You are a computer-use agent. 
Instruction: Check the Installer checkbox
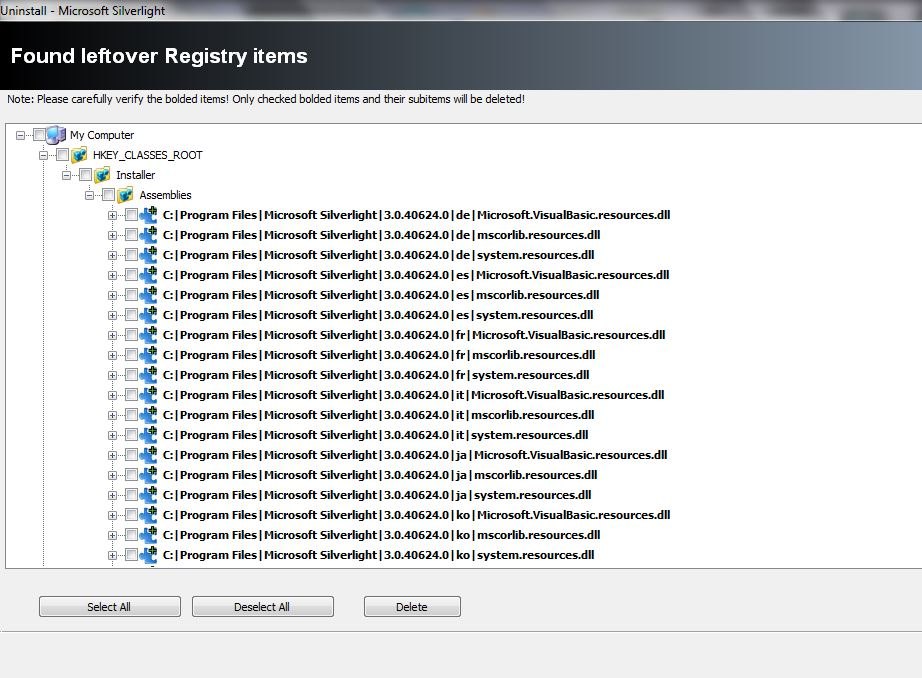point(85,175)
